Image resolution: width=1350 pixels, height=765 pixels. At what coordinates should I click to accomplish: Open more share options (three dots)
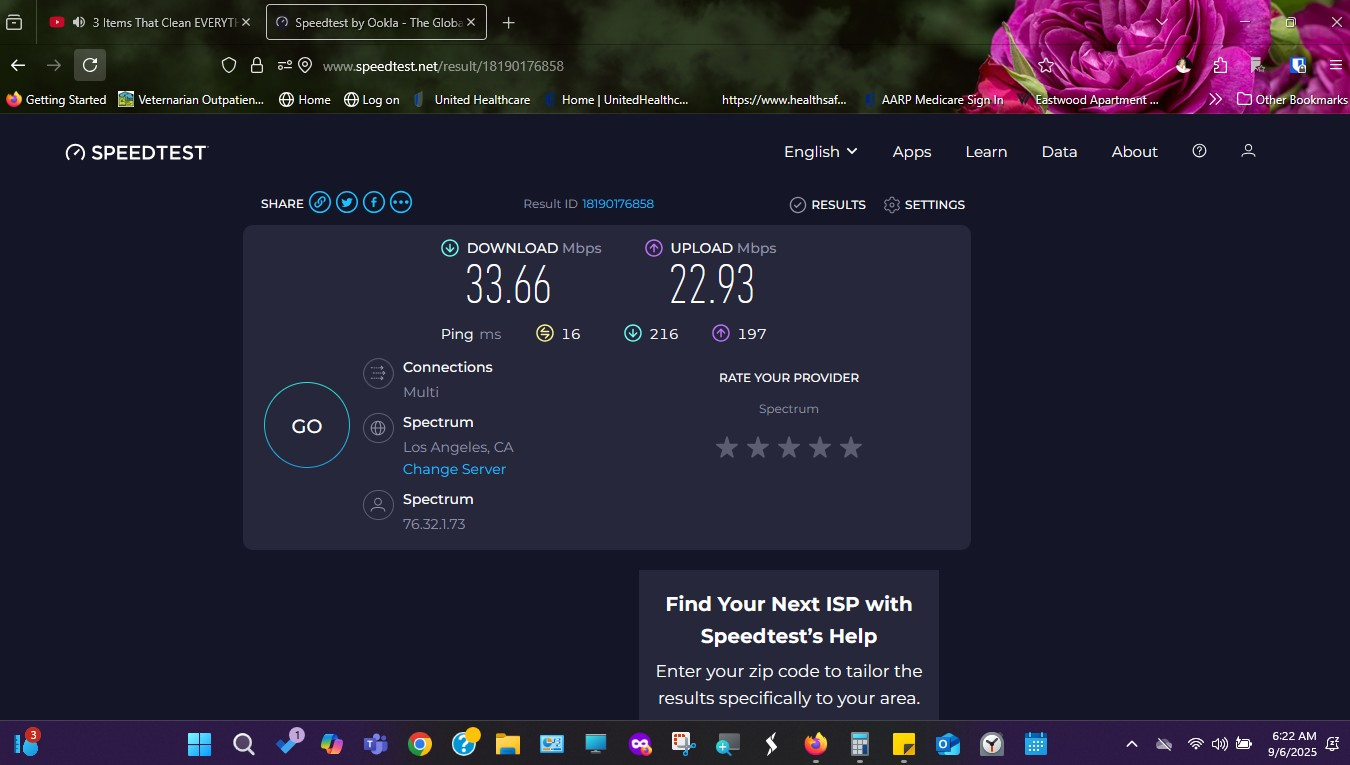(x=401, y=203)
